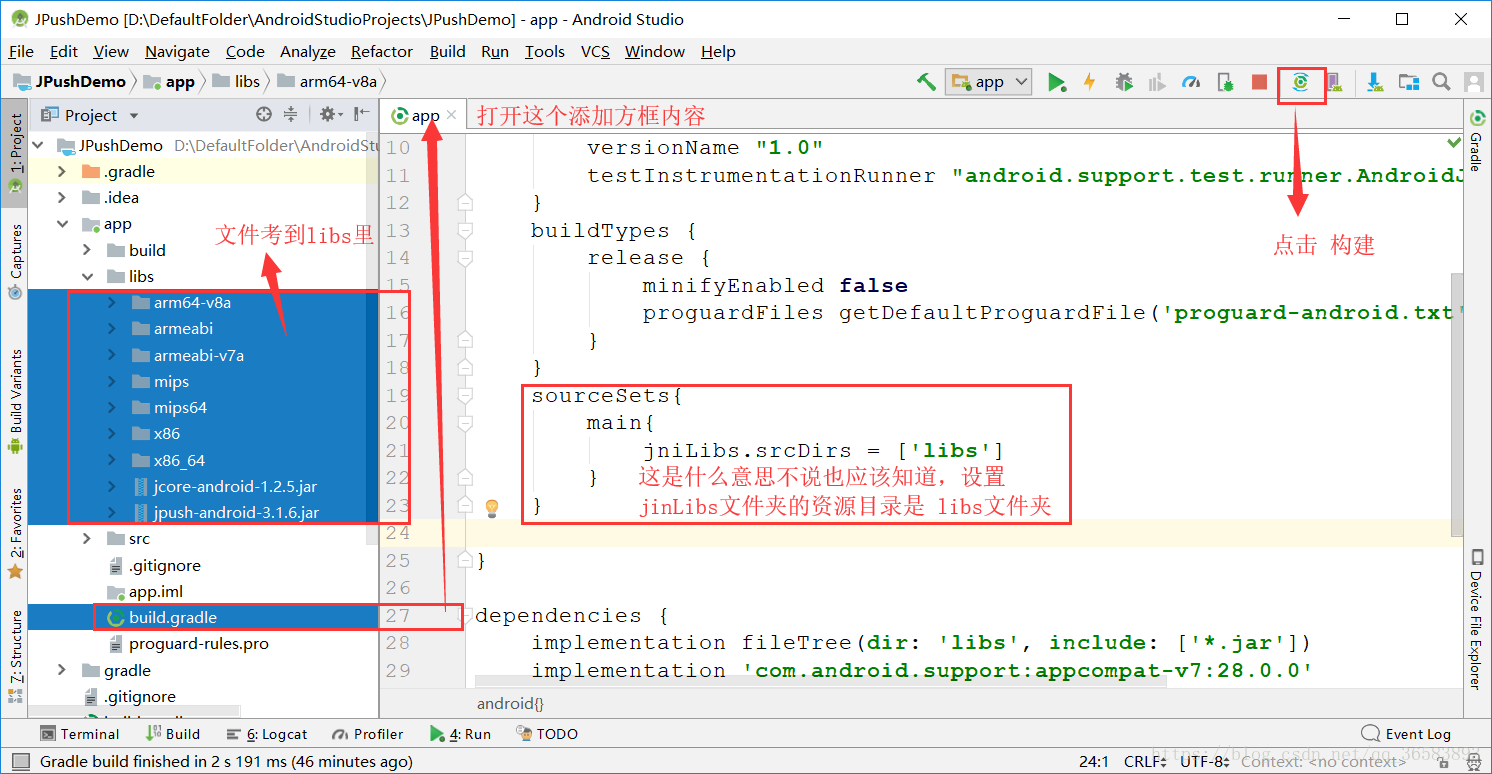Open the Profiler tool window
Image resolution: width=1492 pixels, height=774 pixels.
pyautogui.click(x=367, y=734)
